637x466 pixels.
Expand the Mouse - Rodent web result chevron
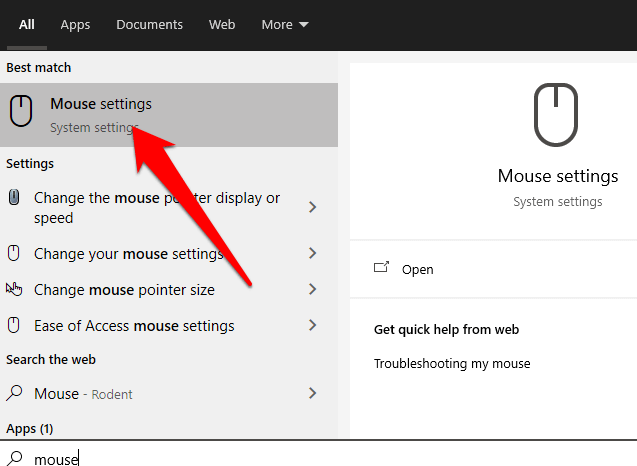click(x=312, y=394)
